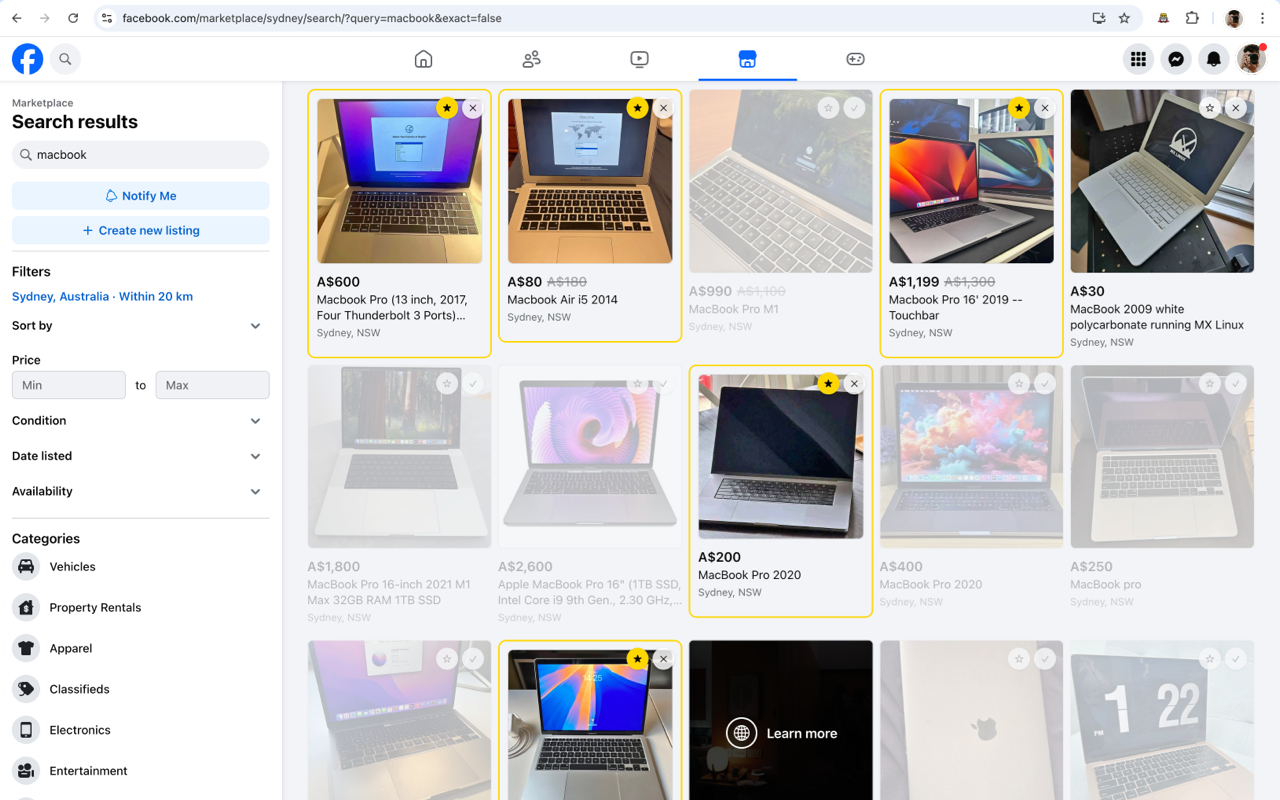Click Learn more on the sponsored tile
This screenshot has width=1280, height=800.
point(781,733)
